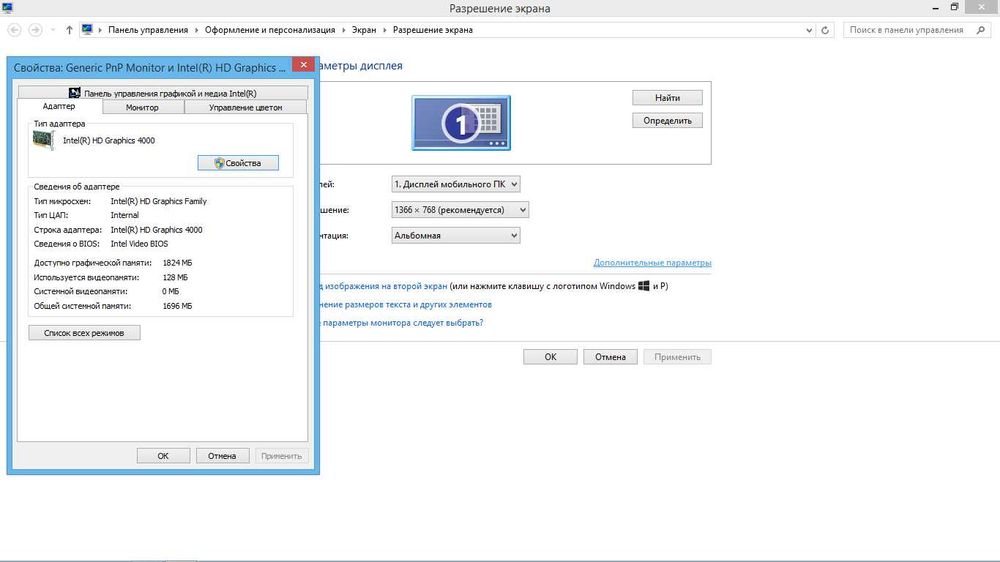Image resolution: width=1000 pixels, height=562 pixels.
Task: Click Список всех режимов button
Action: point(84,333)
